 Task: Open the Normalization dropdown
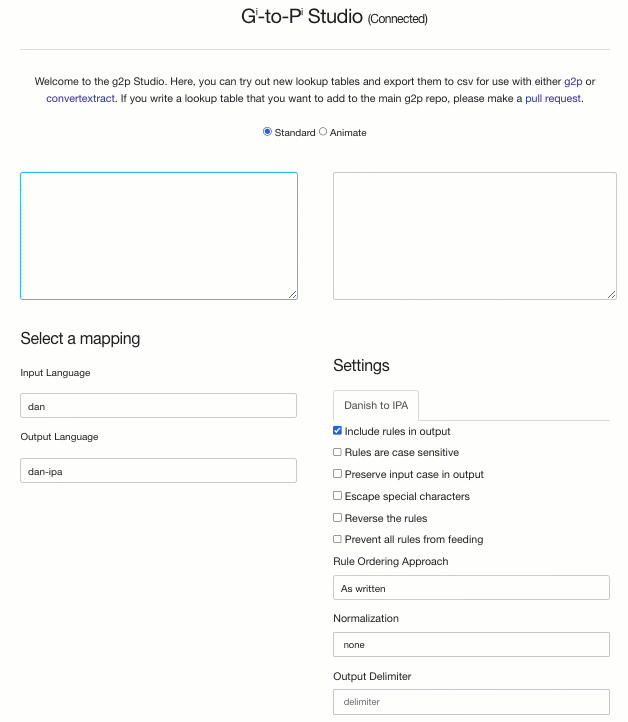471,645
